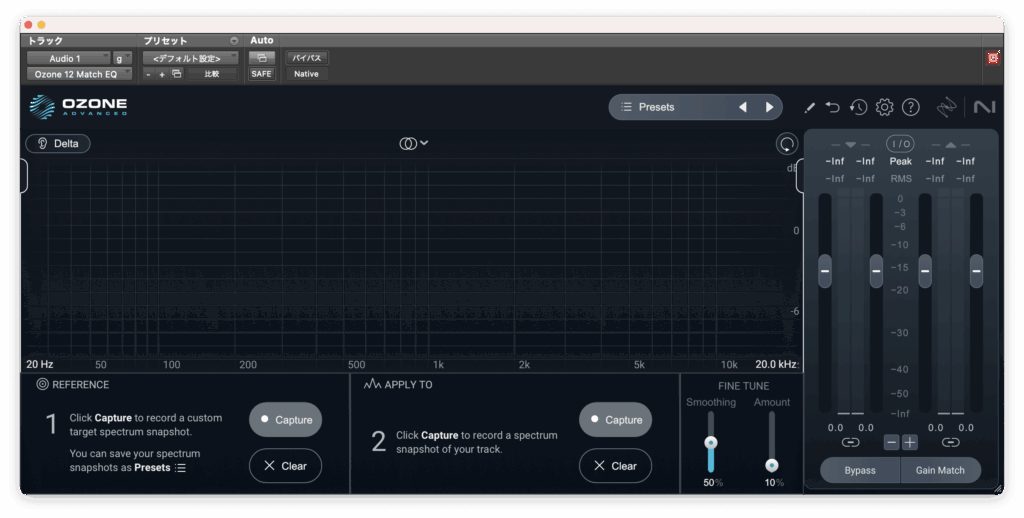1024x518 pixels.
Task: Click Capture in the Reference section
Action: [285, 420]
